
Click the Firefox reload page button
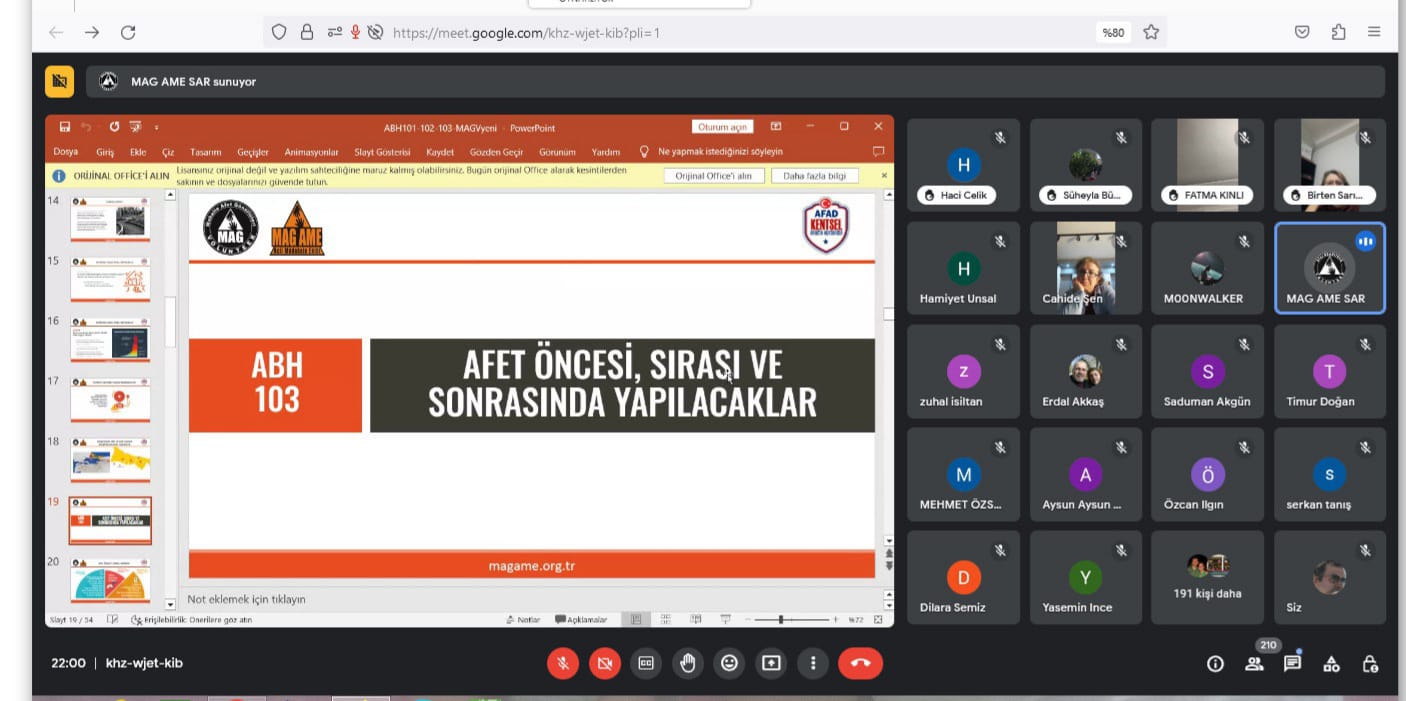point(128,32)
